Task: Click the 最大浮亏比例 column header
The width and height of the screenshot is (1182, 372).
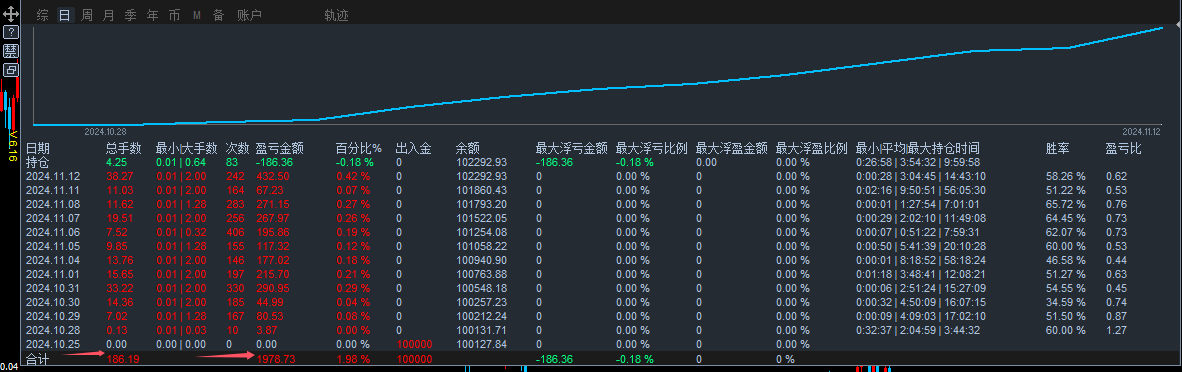Action: tap(652, 149)
